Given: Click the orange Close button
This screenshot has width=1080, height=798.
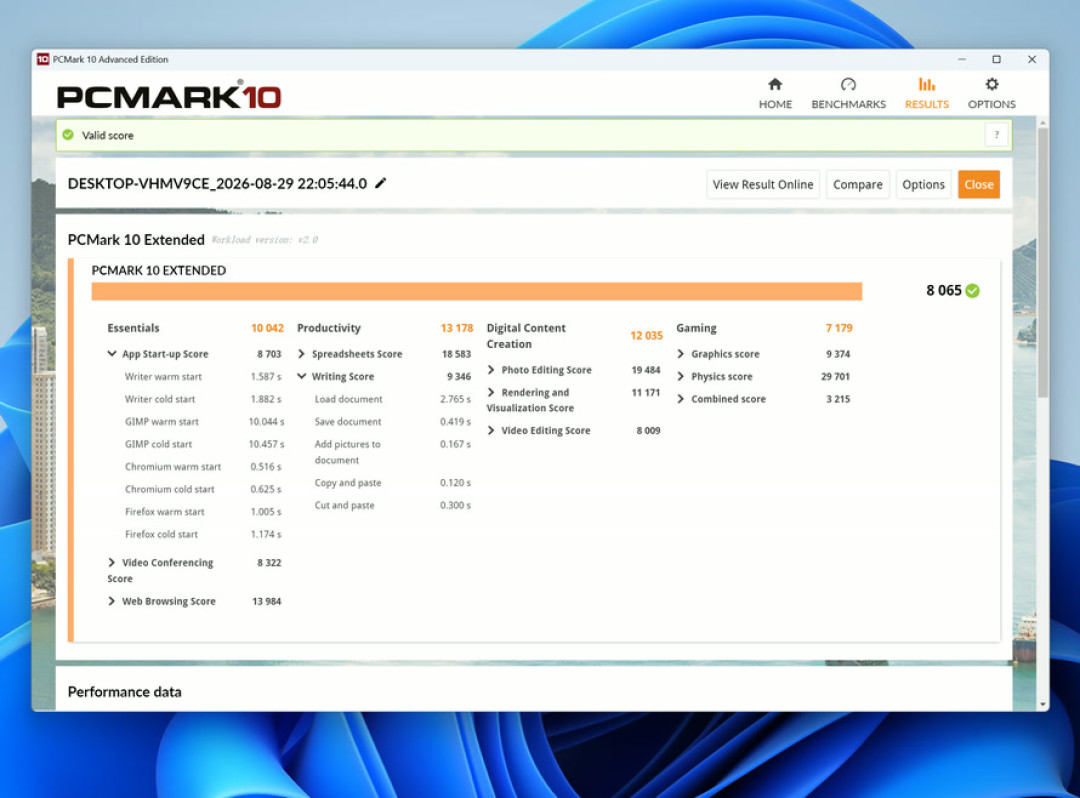Looking at the screenshot, I should [x=979, y=185].
